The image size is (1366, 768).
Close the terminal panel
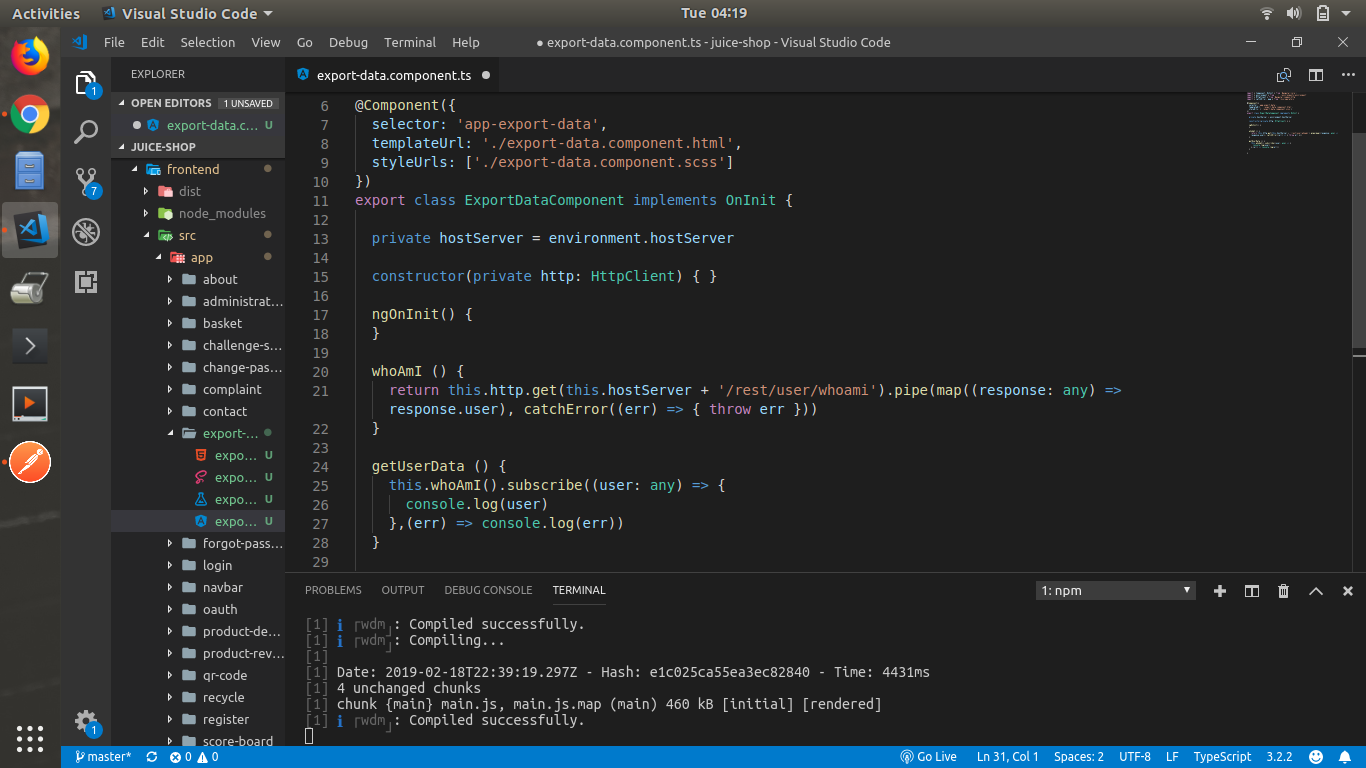coord(1347,591)
